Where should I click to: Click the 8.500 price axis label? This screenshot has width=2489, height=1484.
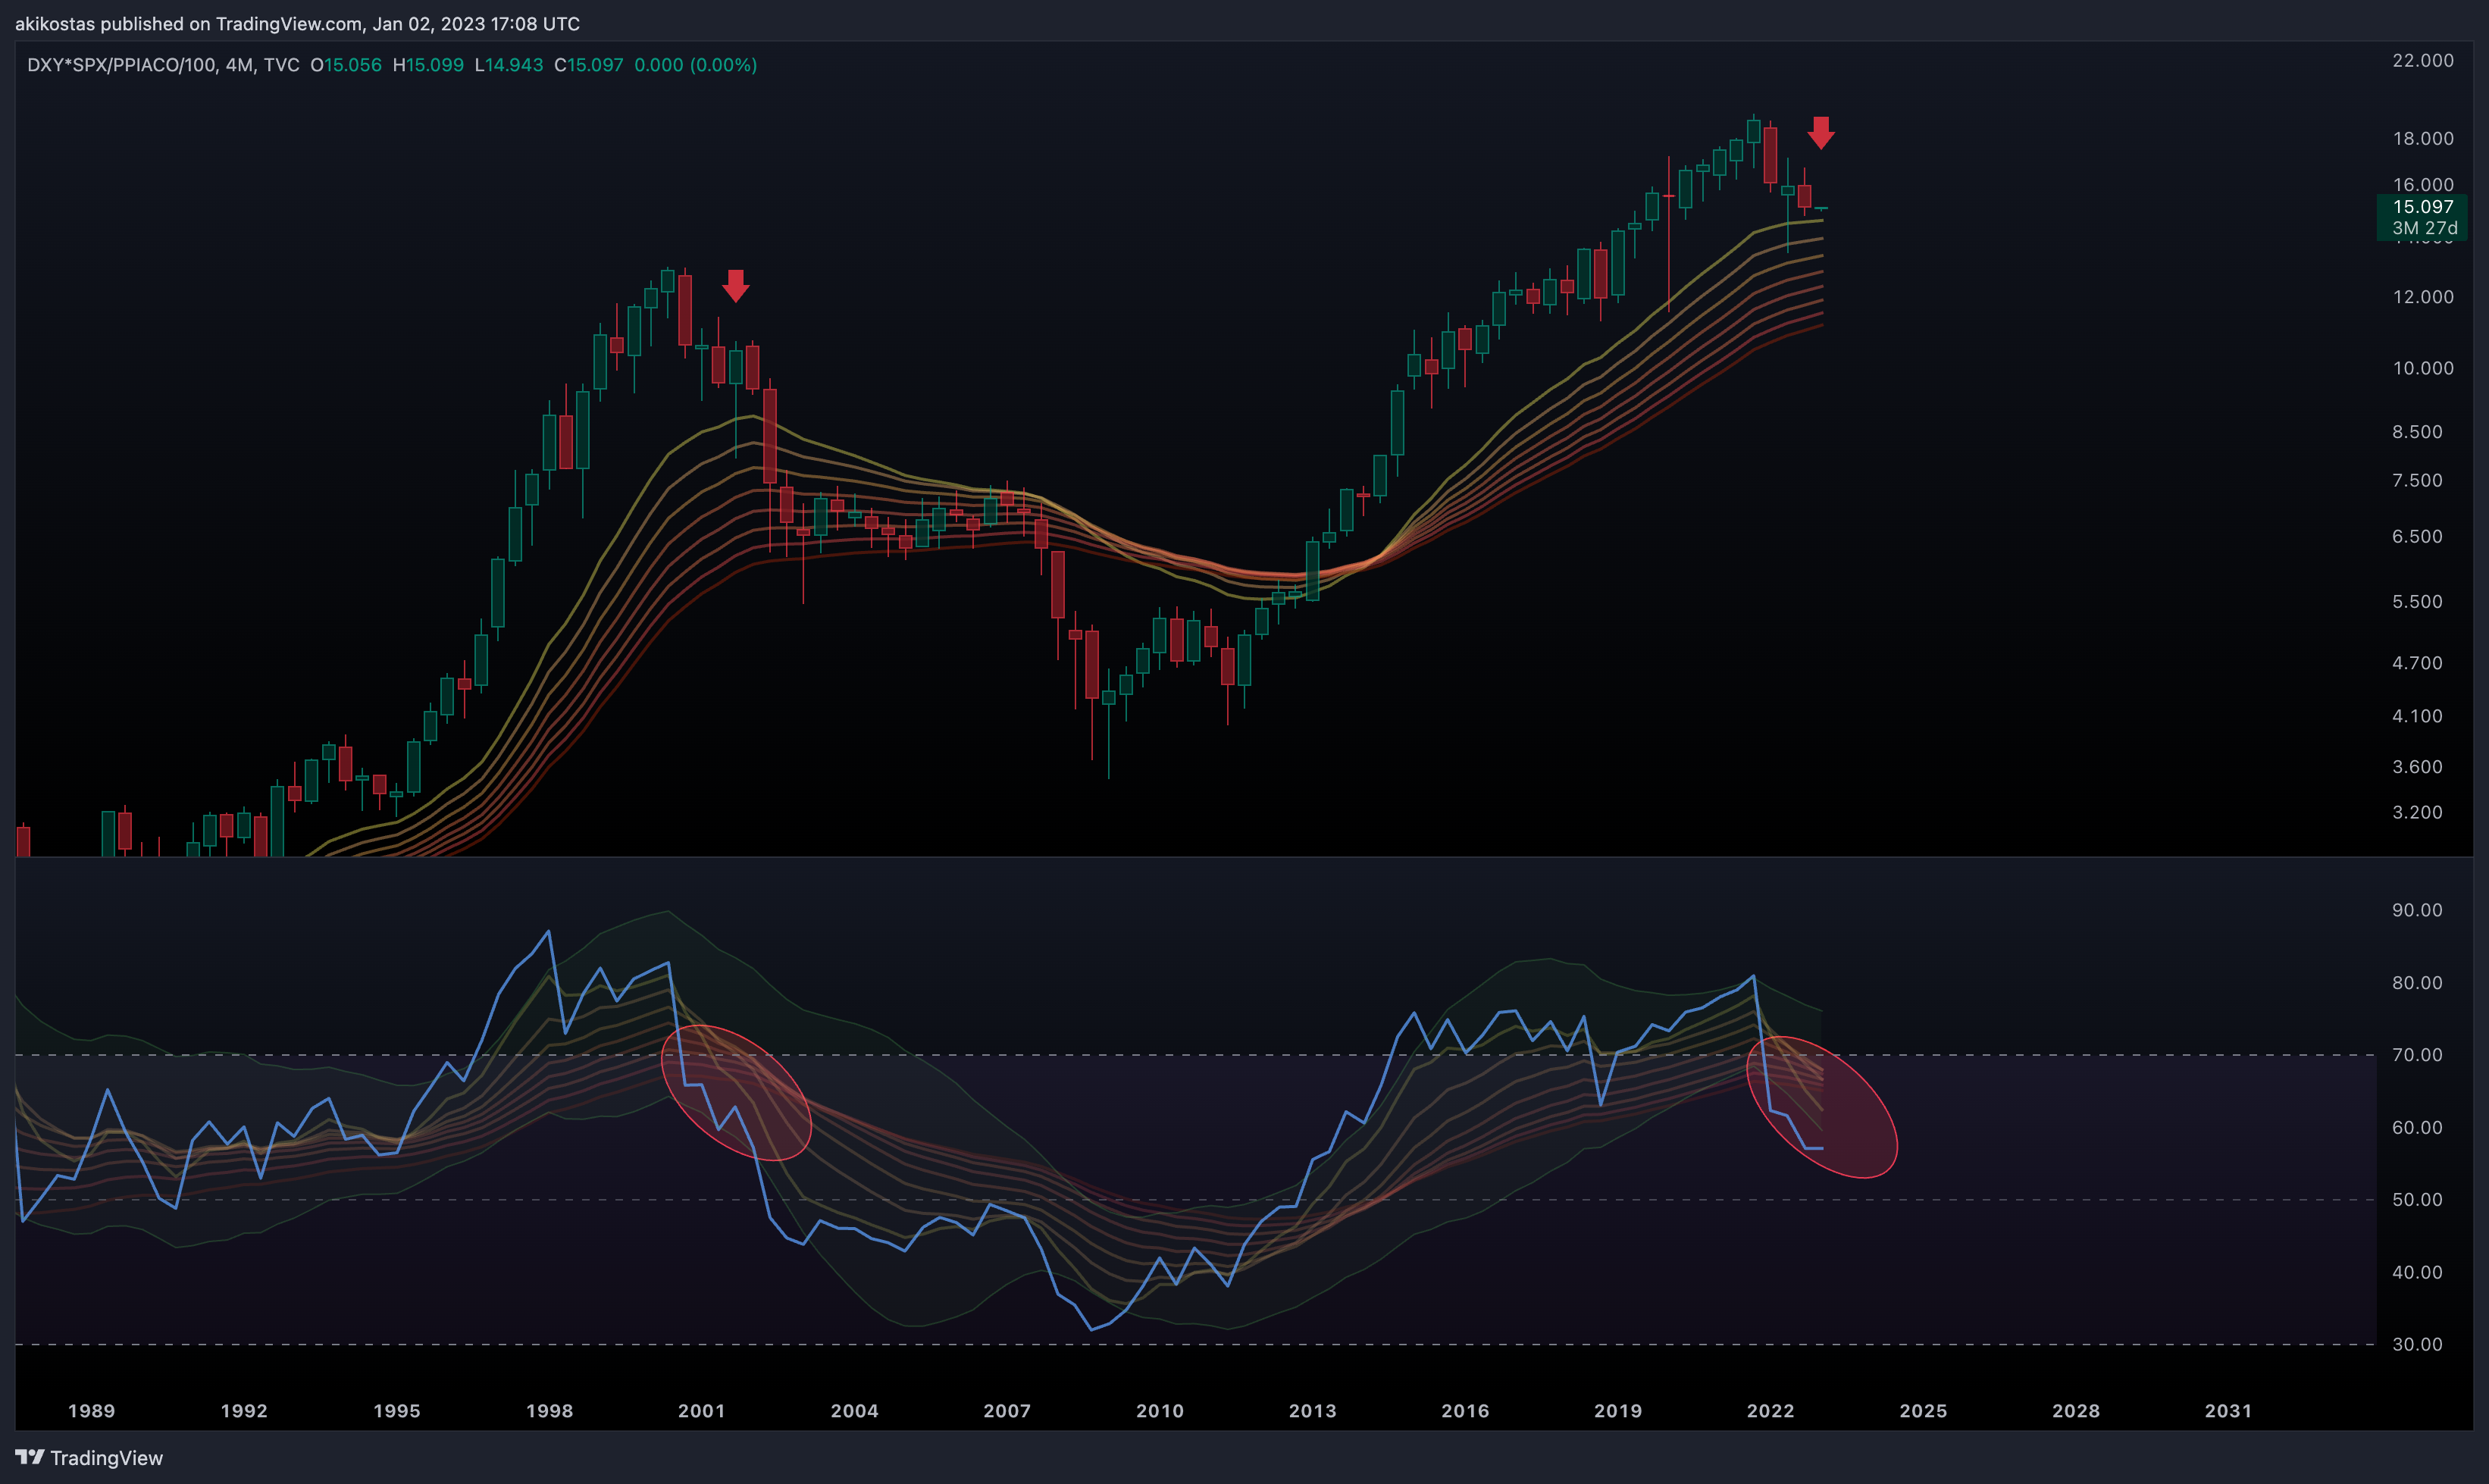pos(2417,432)
